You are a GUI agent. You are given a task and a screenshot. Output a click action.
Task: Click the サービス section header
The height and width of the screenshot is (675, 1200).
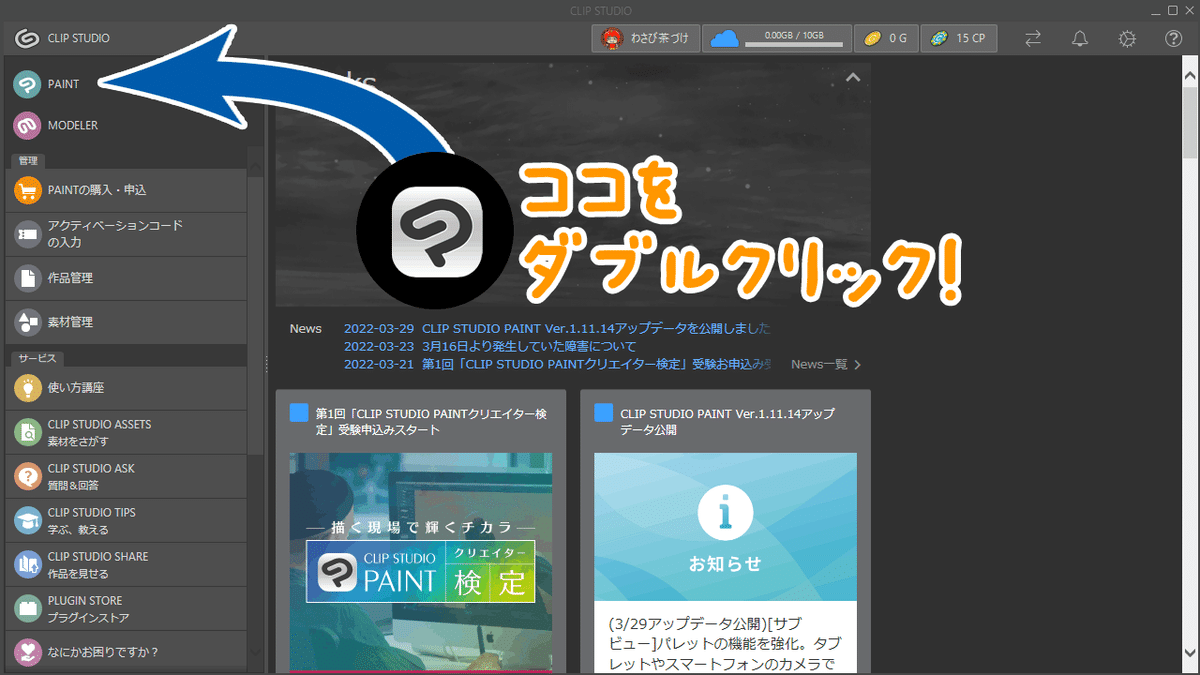pyautogui.click(x=37, y=357)
